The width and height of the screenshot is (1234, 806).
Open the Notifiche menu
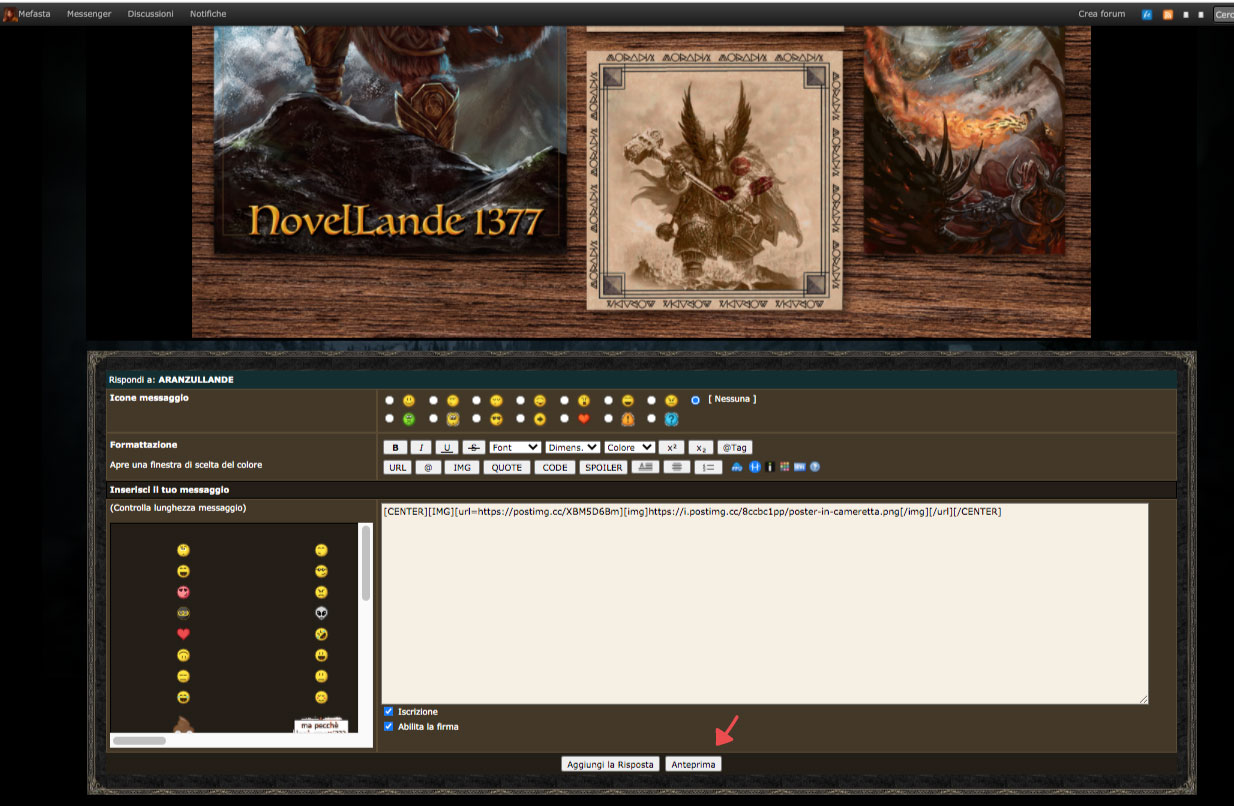pyautogui.click(x=208, y=14)
